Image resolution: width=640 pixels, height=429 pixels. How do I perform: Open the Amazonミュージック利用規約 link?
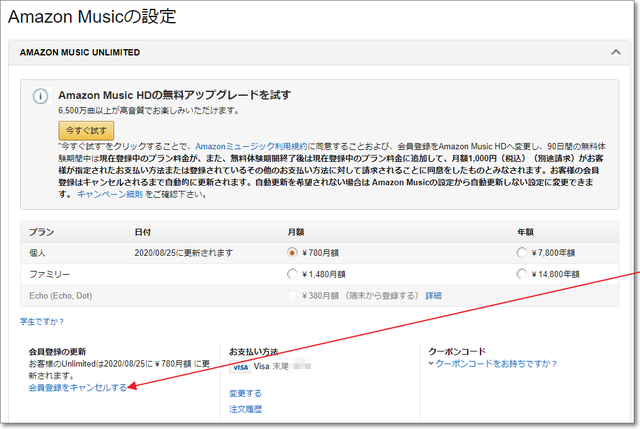pyautogui.click(x=250, y=146)
